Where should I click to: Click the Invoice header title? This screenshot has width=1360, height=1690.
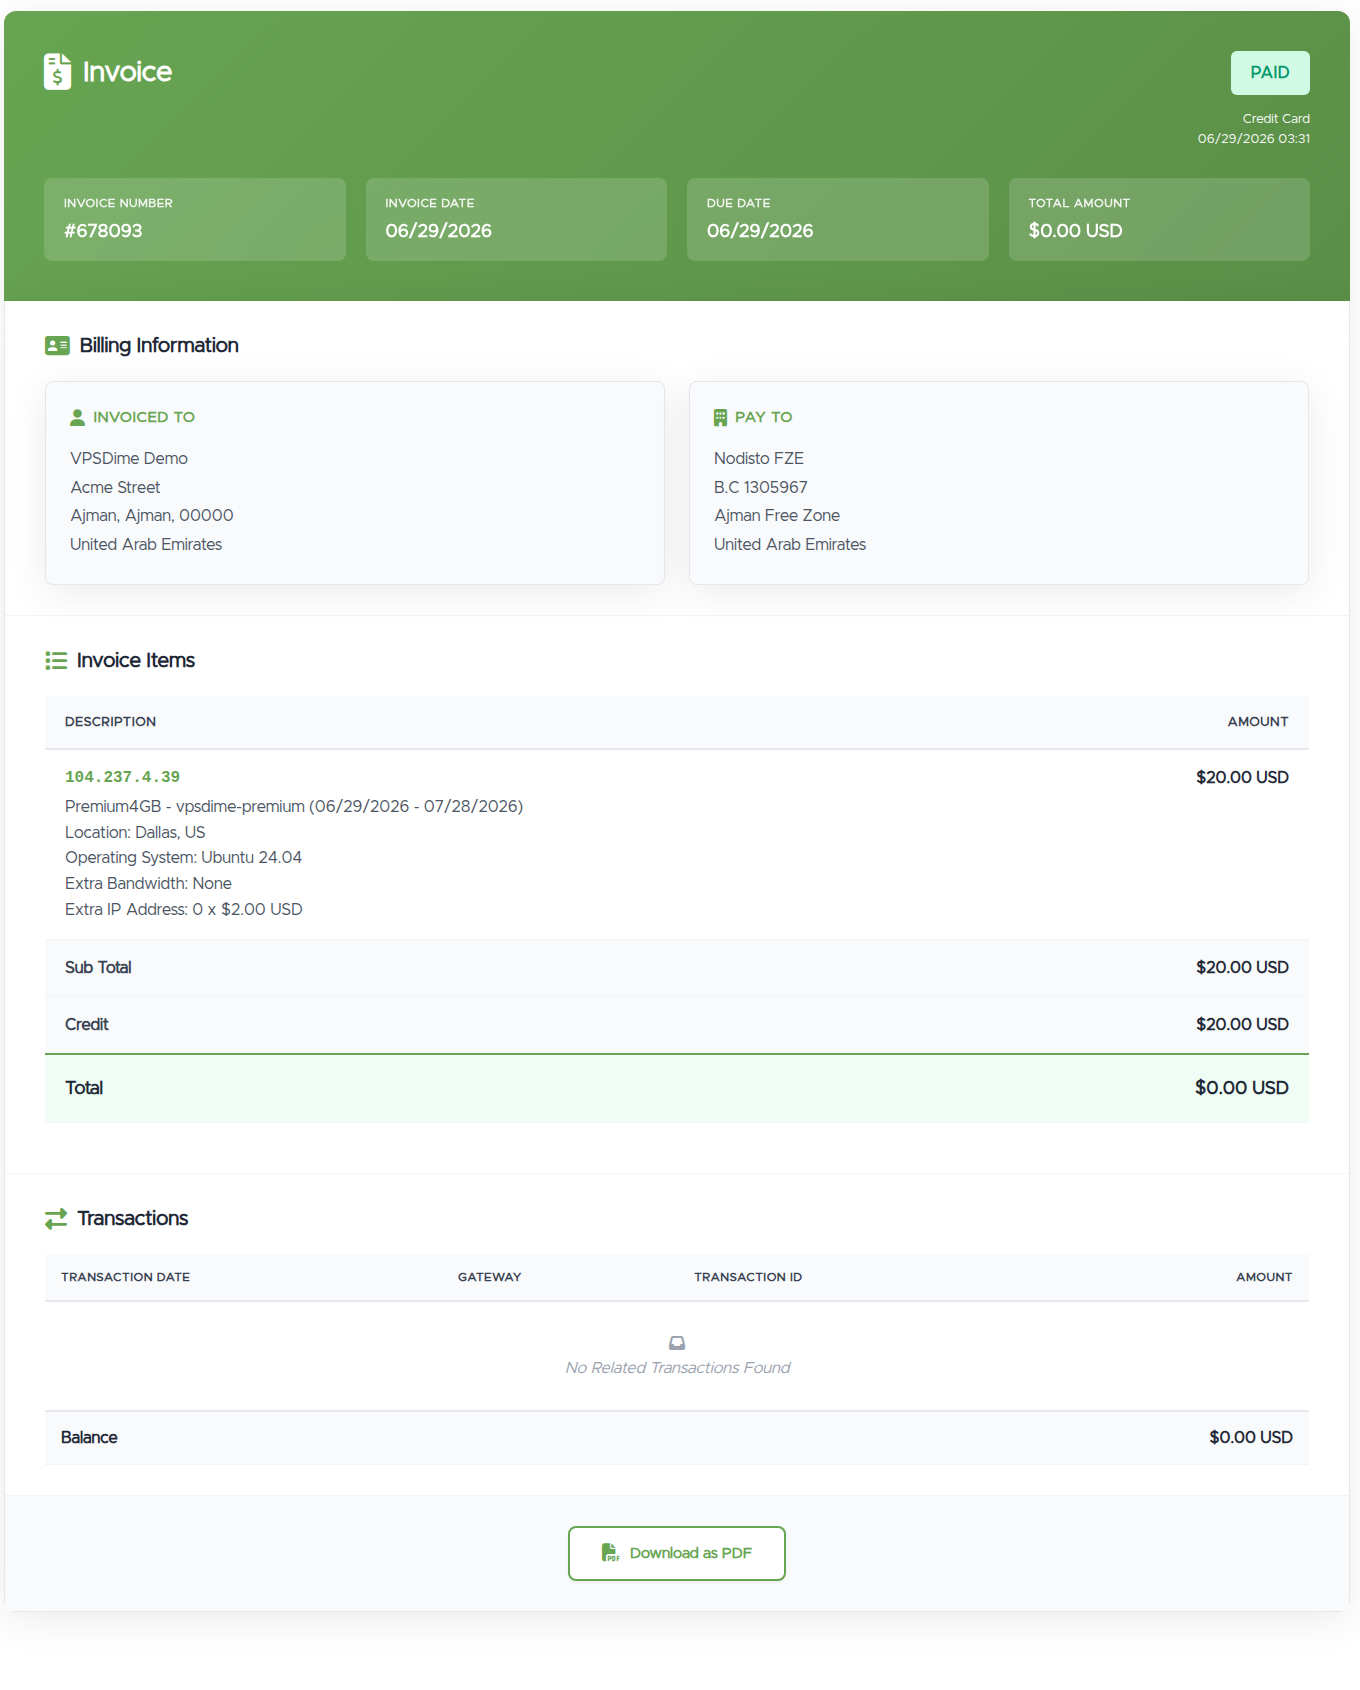click(127, 72)
